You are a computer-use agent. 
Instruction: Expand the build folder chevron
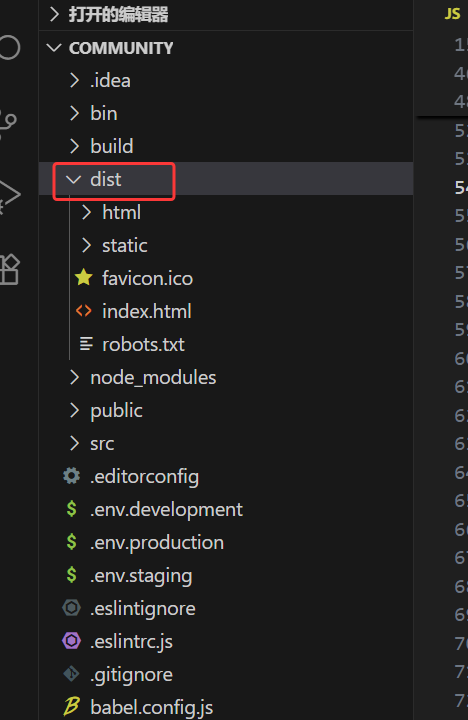pos(74,146)
